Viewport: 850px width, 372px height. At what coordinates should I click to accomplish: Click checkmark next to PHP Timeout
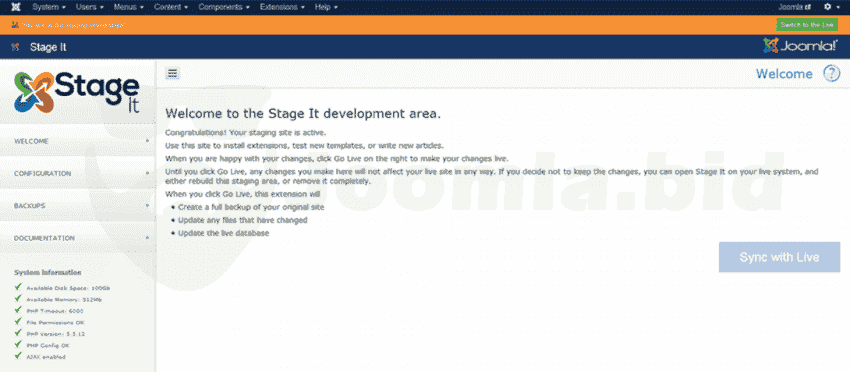point(18,310)
